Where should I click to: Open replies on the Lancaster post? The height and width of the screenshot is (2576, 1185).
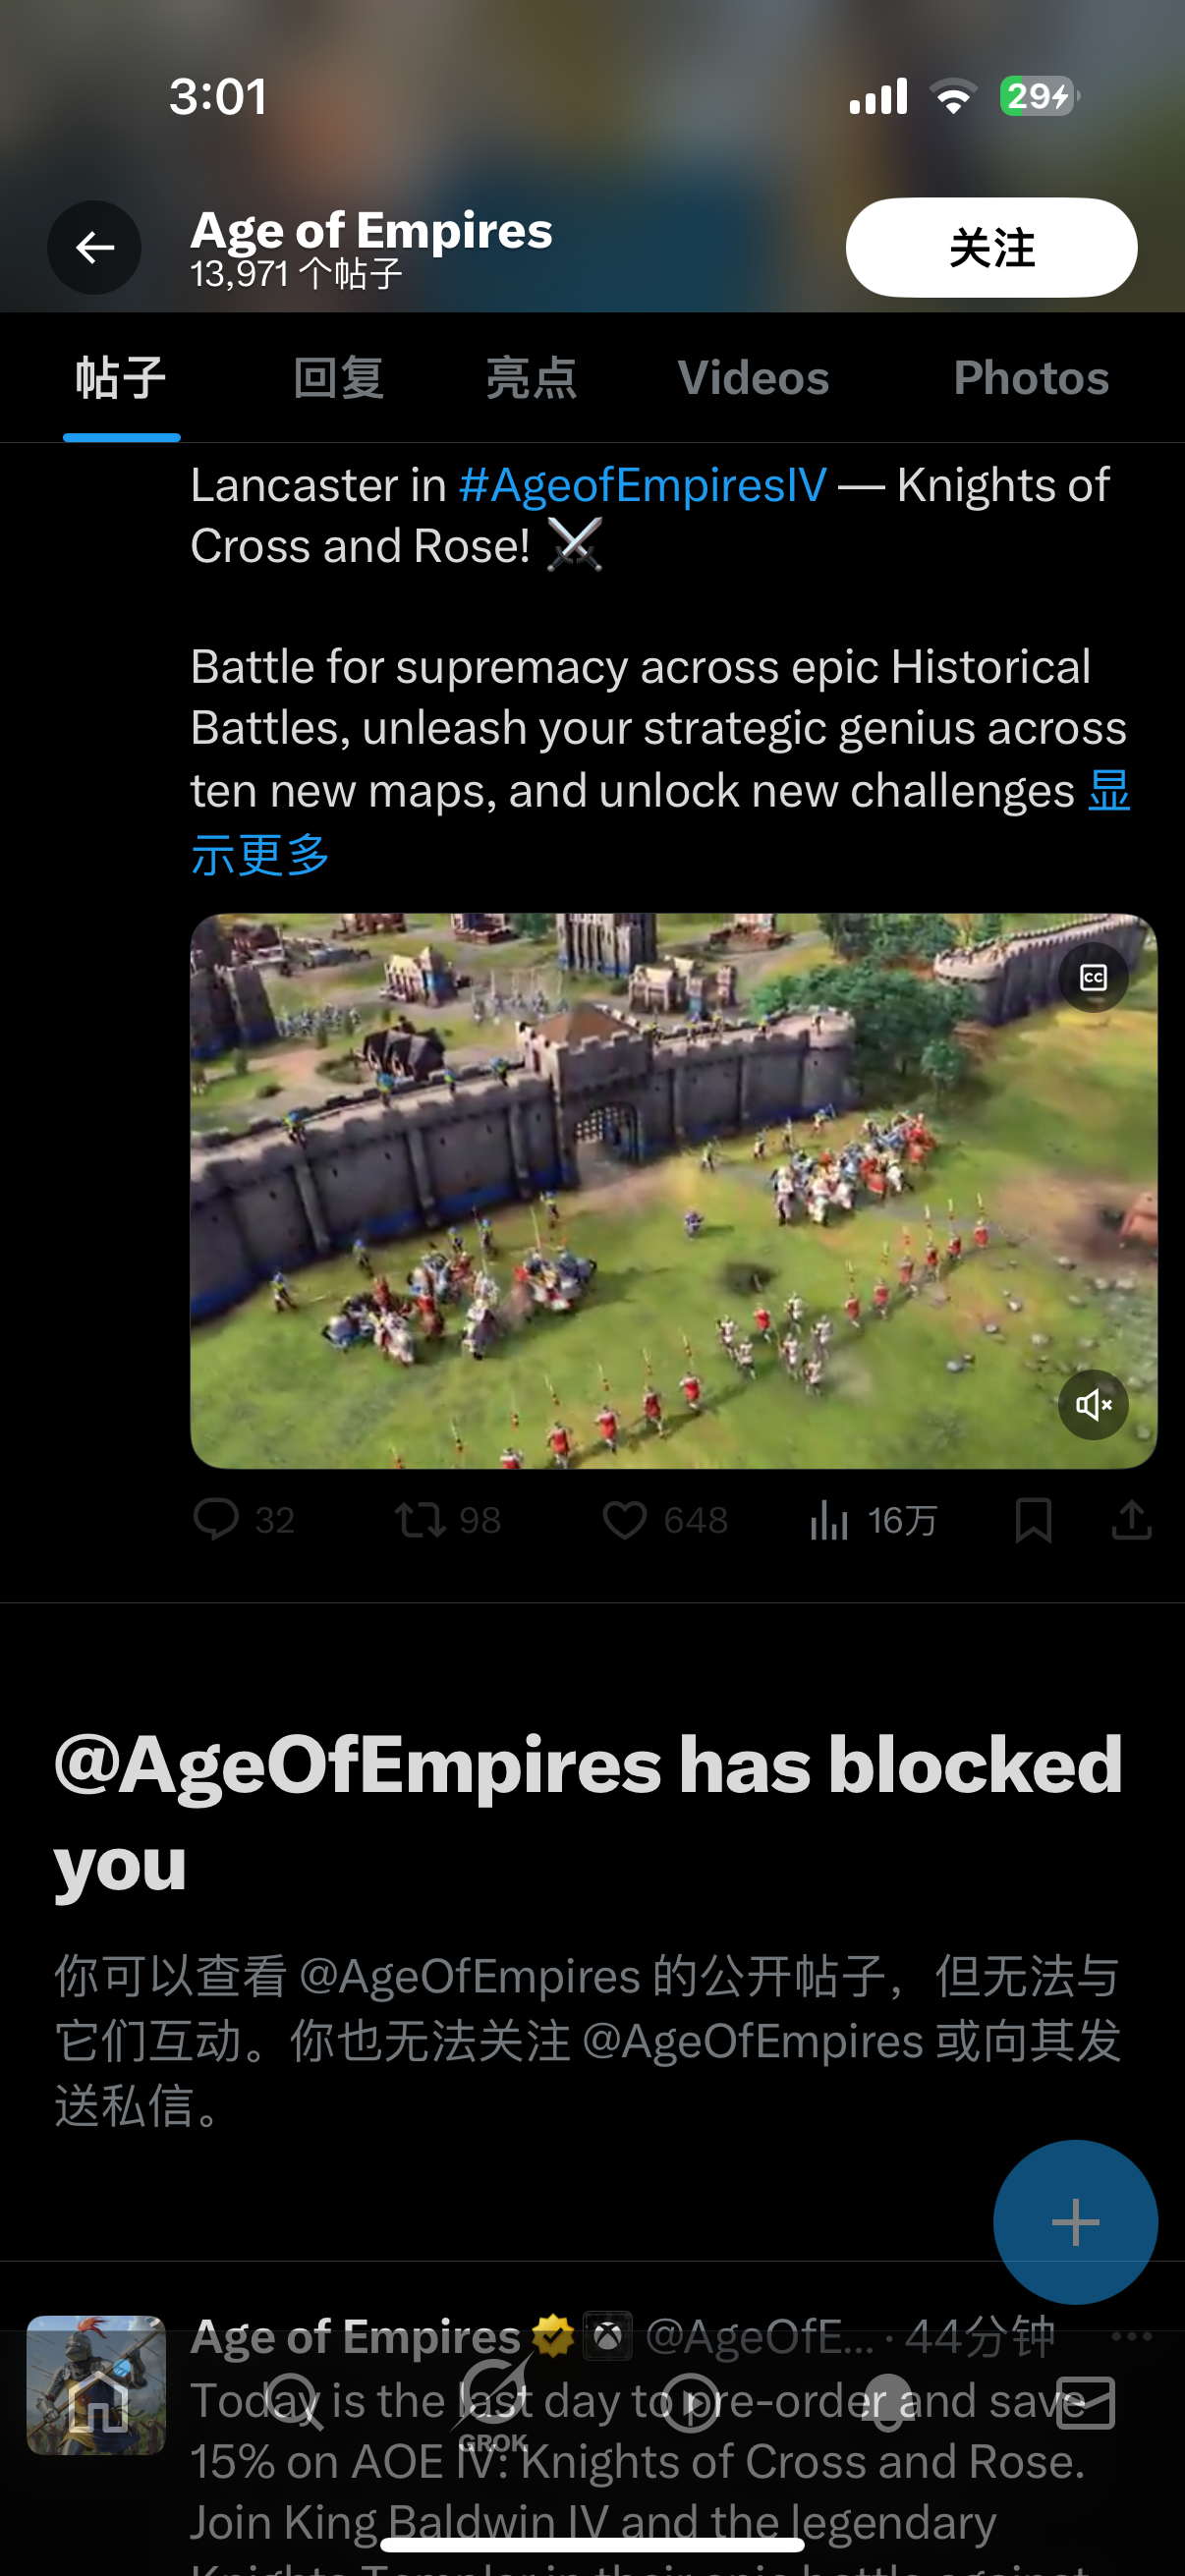pyautogui.click(x=244, y=1520)
